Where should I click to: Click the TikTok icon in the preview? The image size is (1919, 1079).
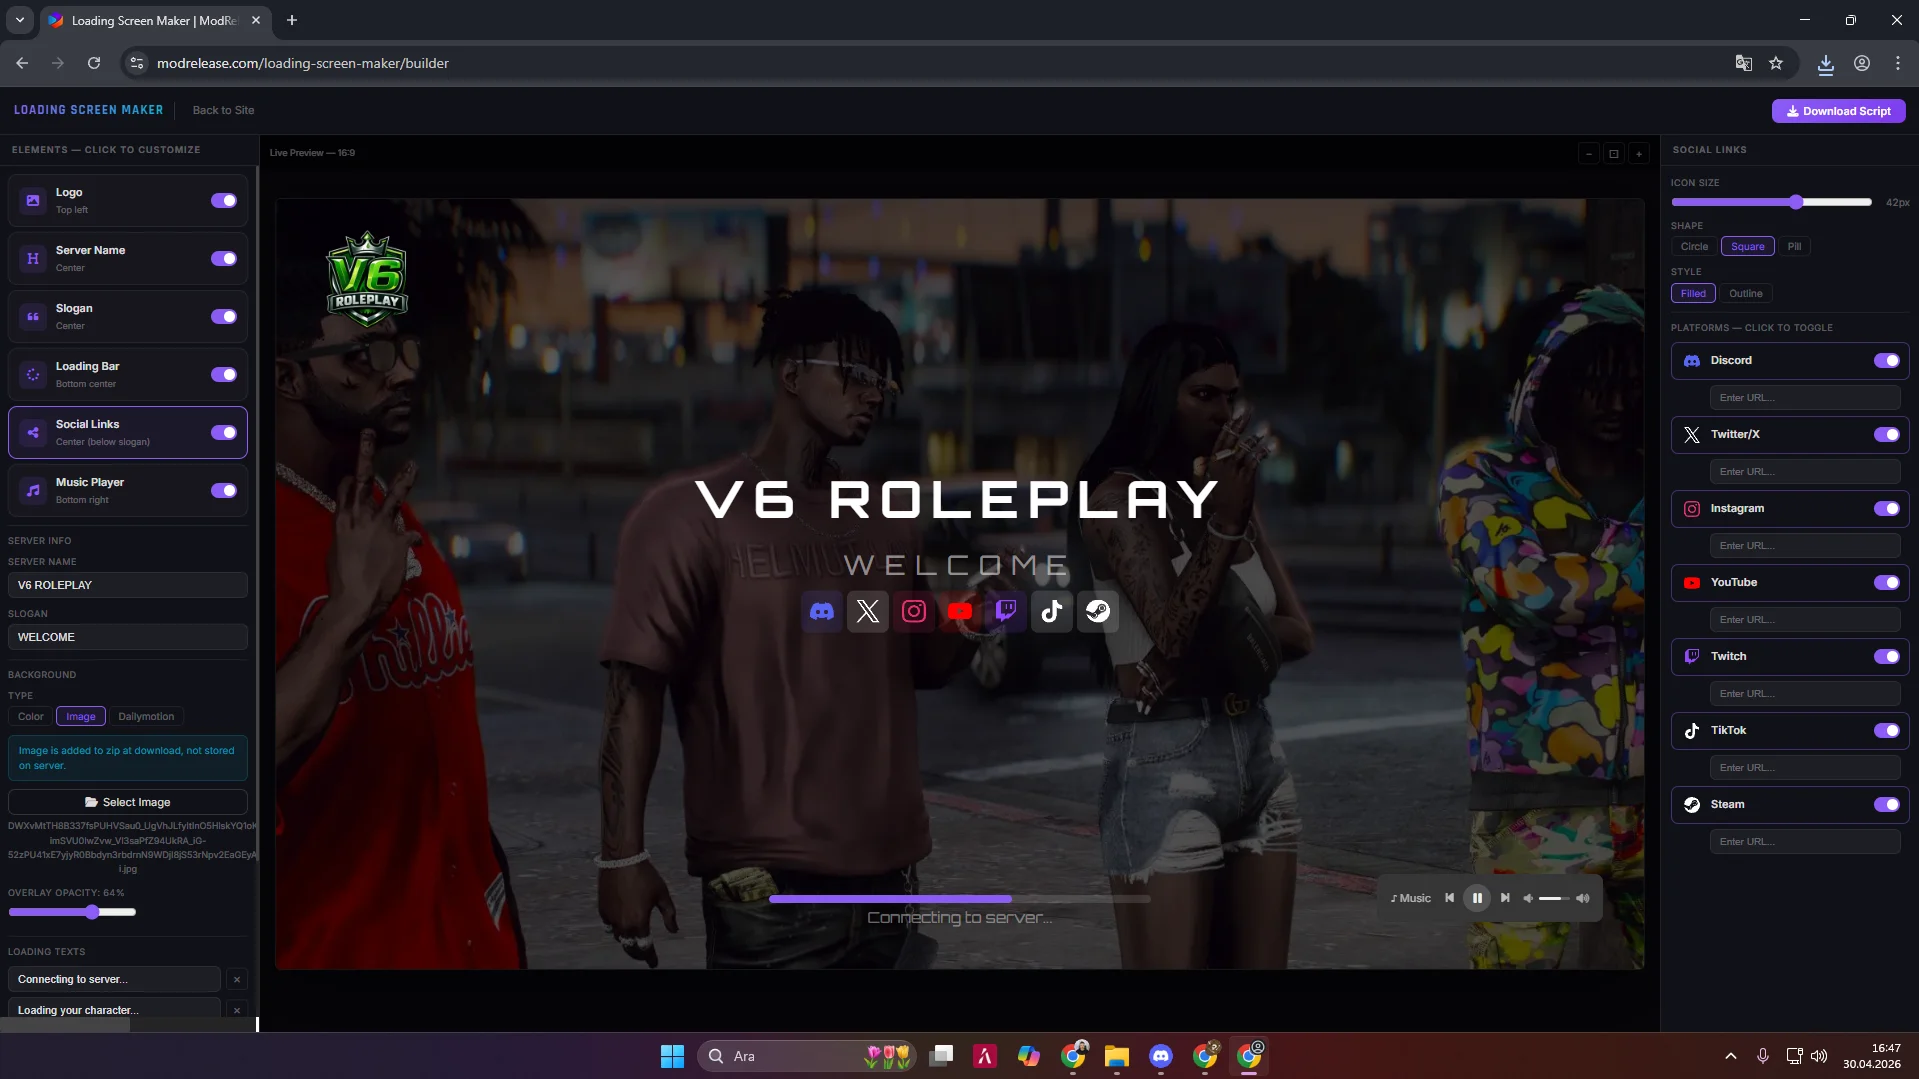pyautogui.click(x=1051, y=611)
